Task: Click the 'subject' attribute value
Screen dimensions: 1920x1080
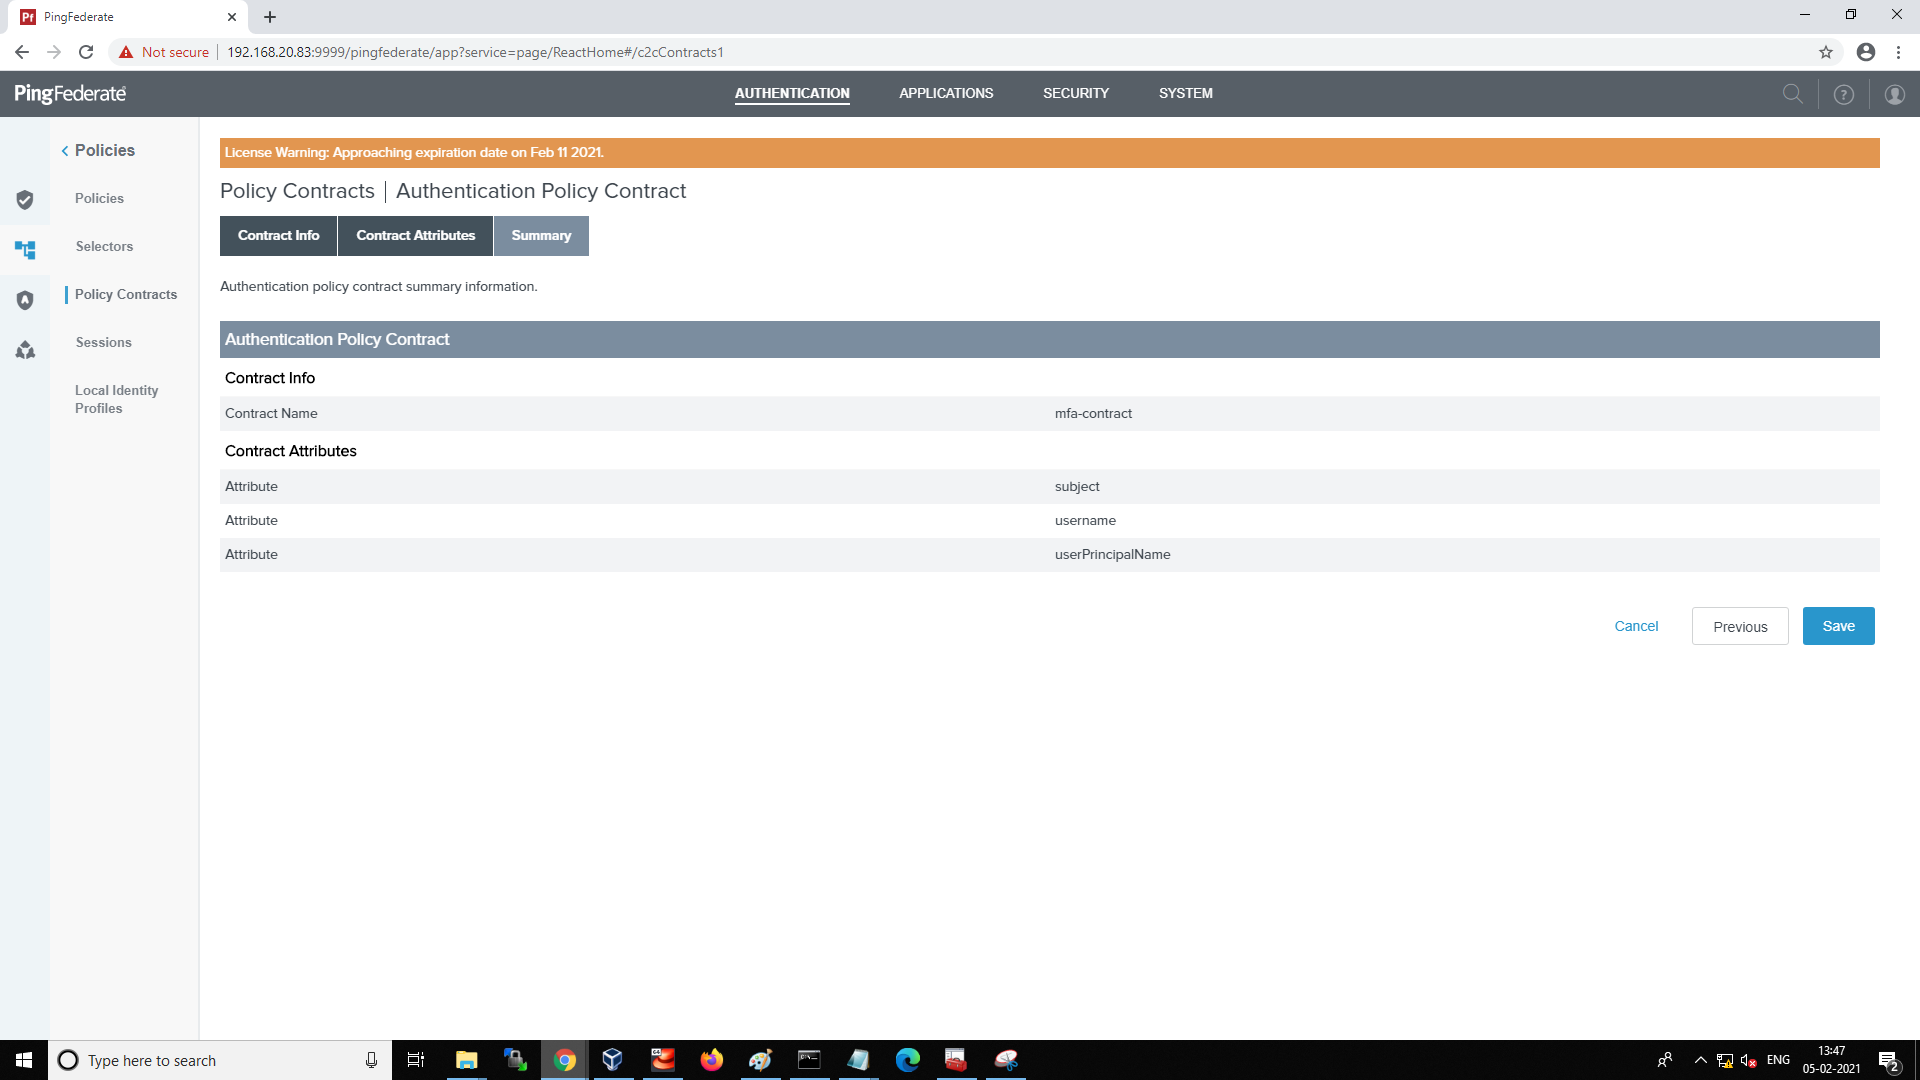Action: (x=1077, y=486)
